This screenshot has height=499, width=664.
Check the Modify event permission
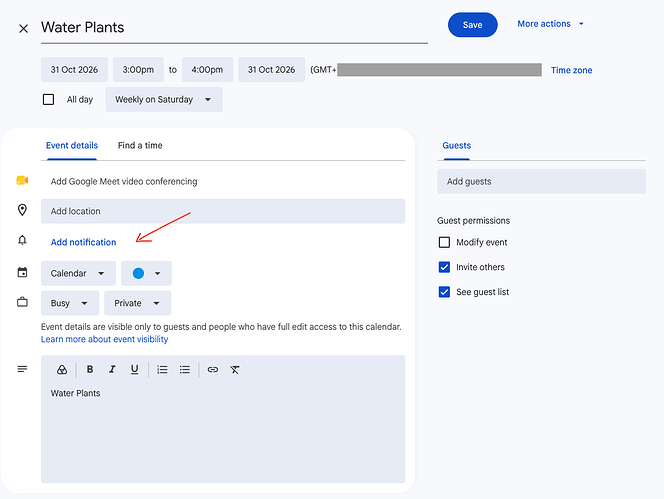444,242
